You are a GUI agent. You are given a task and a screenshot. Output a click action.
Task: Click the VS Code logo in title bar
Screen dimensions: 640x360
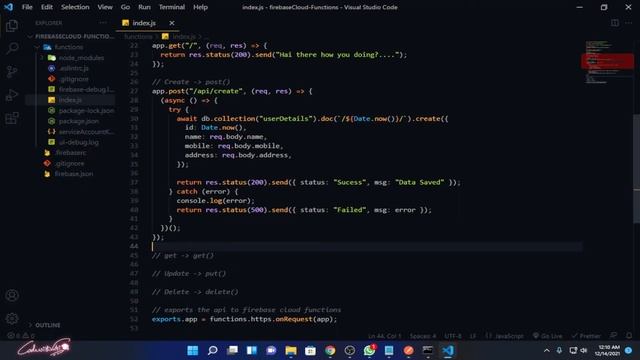pyautogui.click(x=9, y=7)
